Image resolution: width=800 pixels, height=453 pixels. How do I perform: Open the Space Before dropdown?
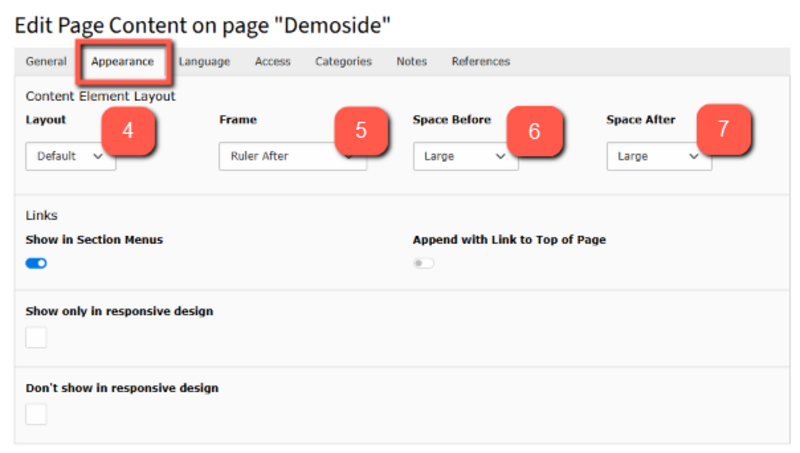pos(465,157)
